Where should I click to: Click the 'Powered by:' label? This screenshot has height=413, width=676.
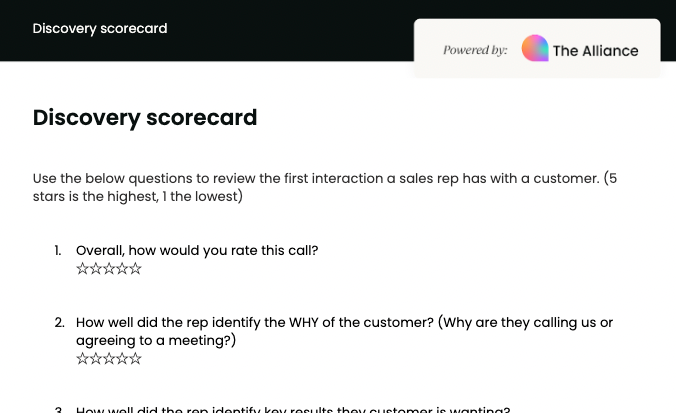pyautogui.click(x=475, y=50)
